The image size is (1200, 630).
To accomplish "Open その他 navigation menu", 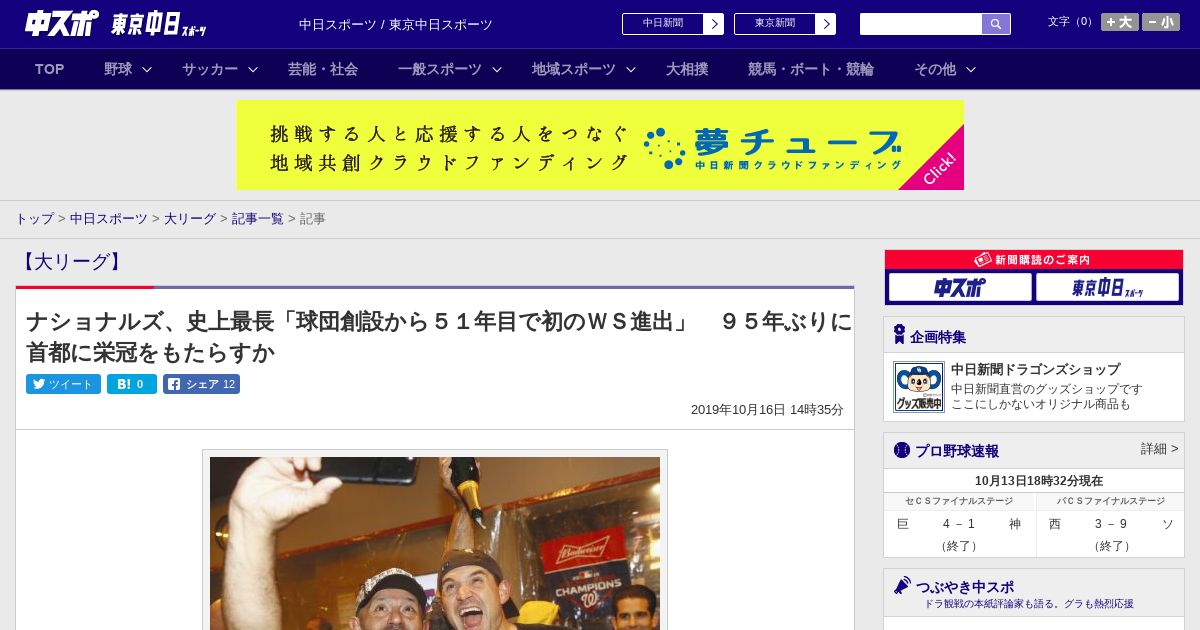I will coord(935,69).
